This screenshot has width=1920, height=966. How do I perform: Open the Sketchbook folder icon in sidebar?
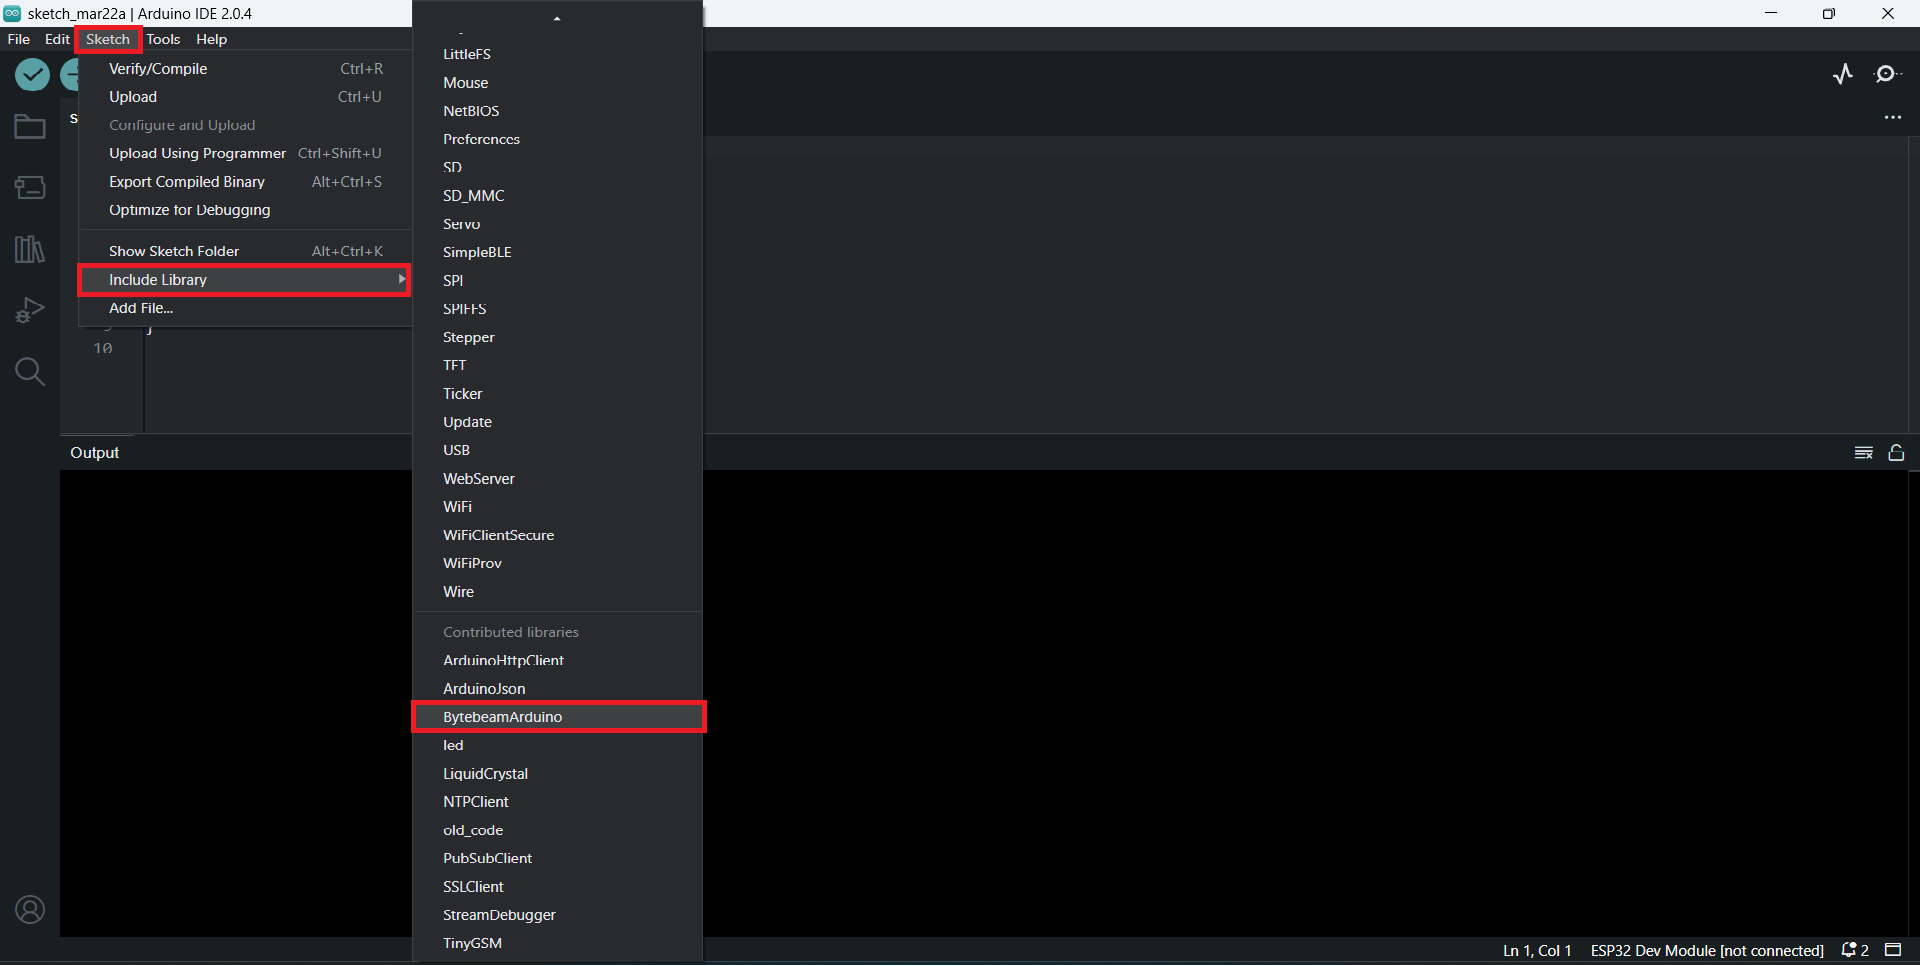30,127
